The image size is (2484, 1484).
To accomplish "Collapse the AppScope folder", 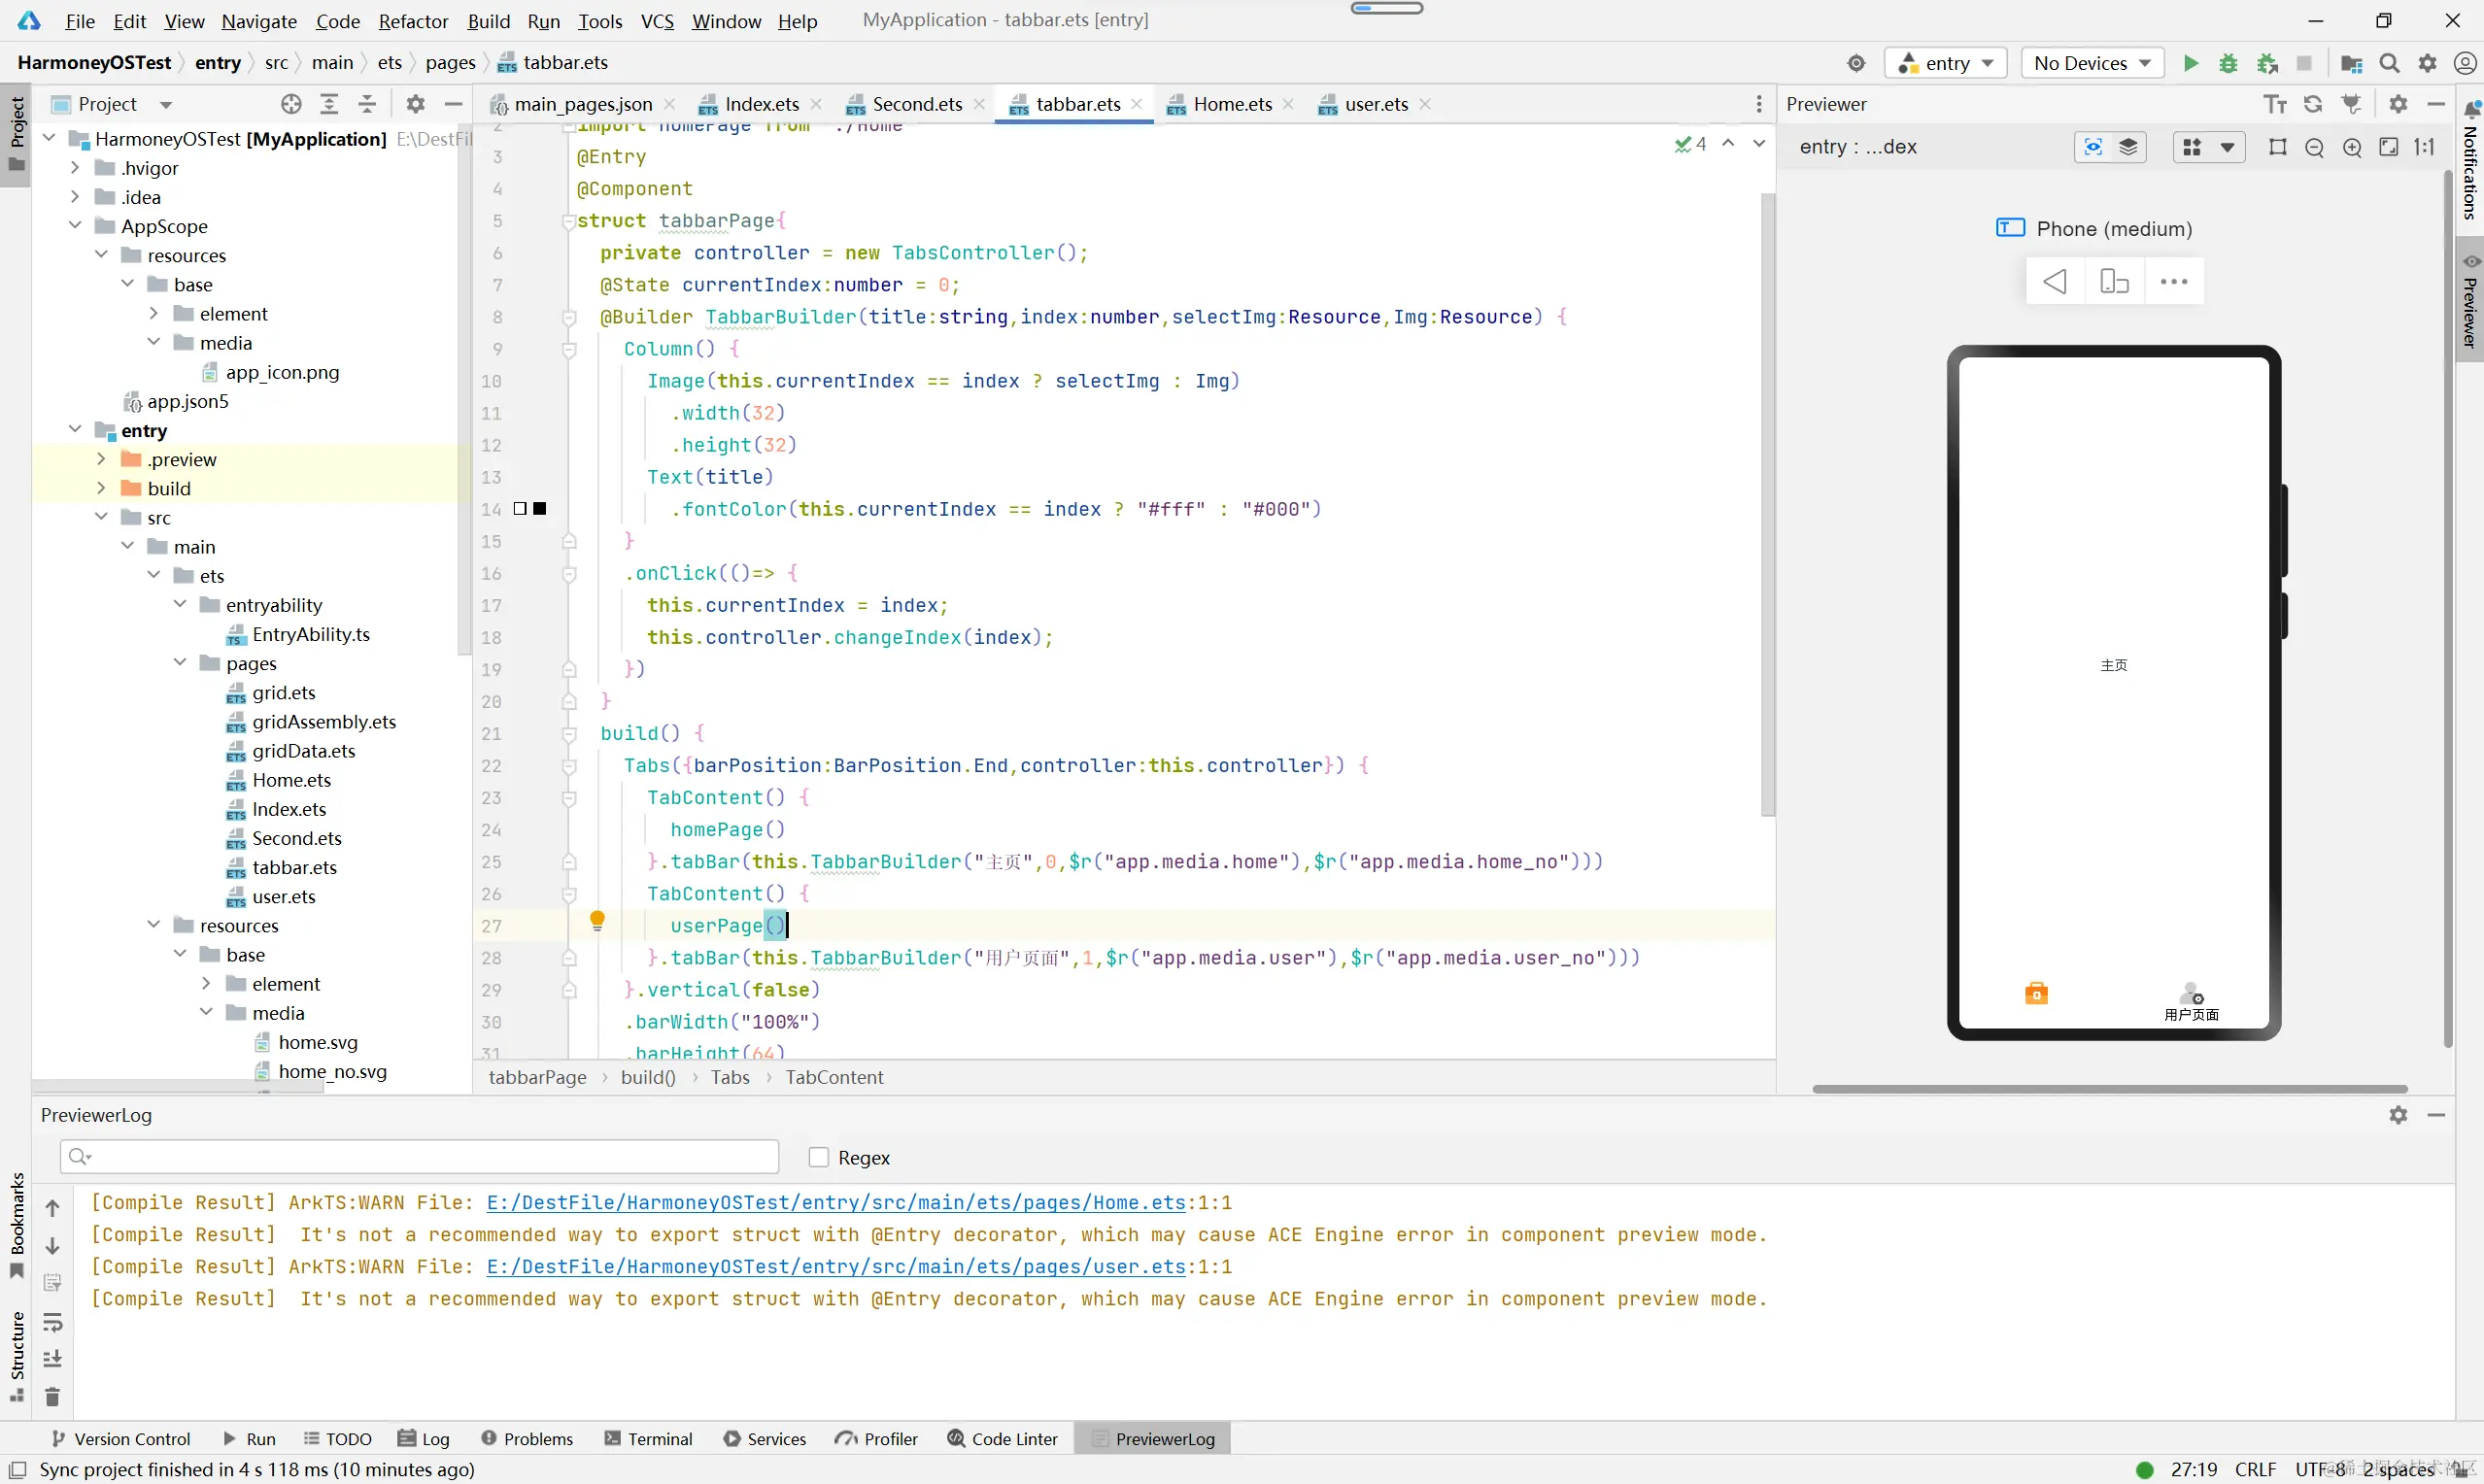I will tap(75, 226).
